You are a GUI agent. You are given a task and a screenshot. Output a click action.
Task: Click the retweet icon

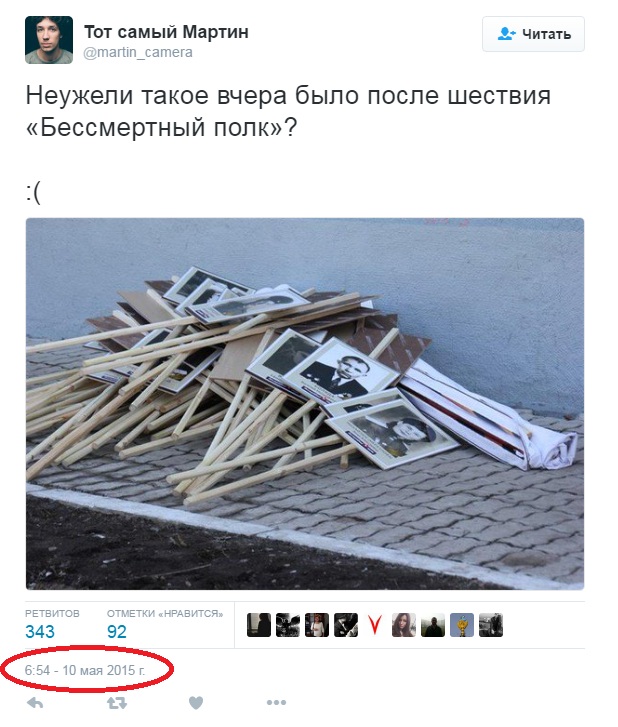point(116,703)
